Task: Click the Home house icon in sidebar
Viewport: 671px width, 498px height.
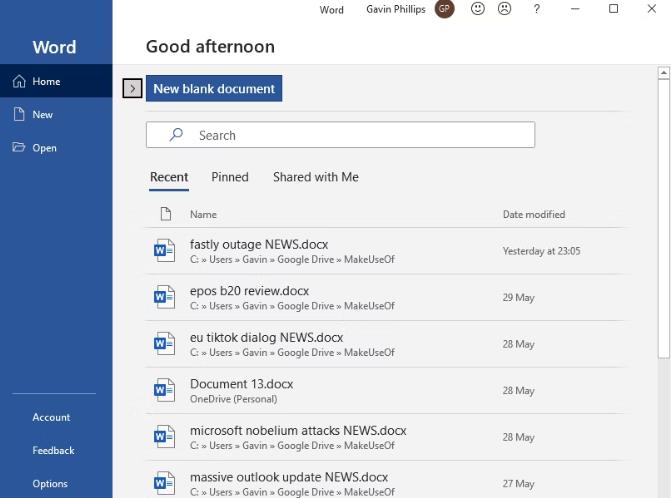Action: (19, 81)
